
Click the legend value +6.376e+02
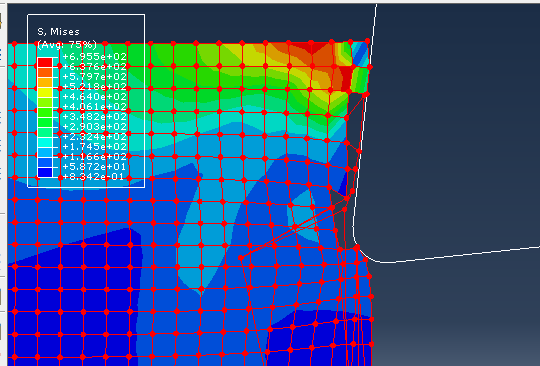pos(95,66)
